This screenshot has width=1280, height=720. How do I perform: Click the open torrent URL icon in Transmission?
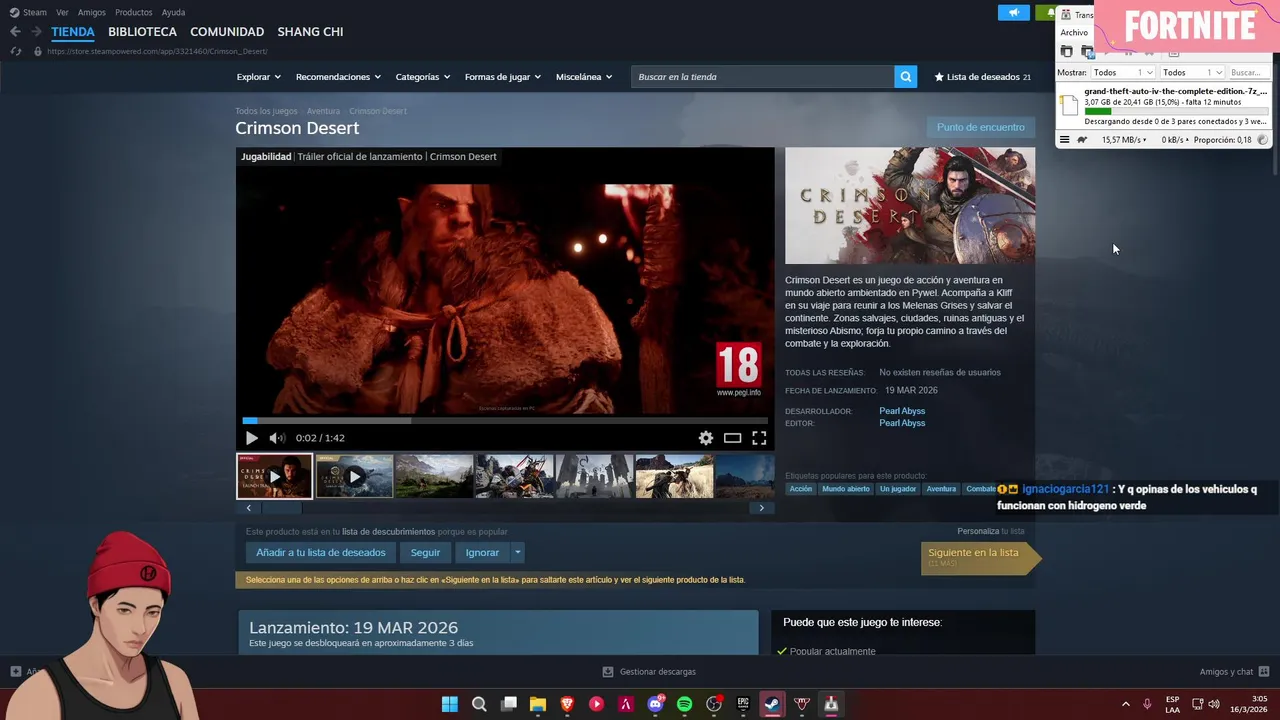coord(1087,52)
